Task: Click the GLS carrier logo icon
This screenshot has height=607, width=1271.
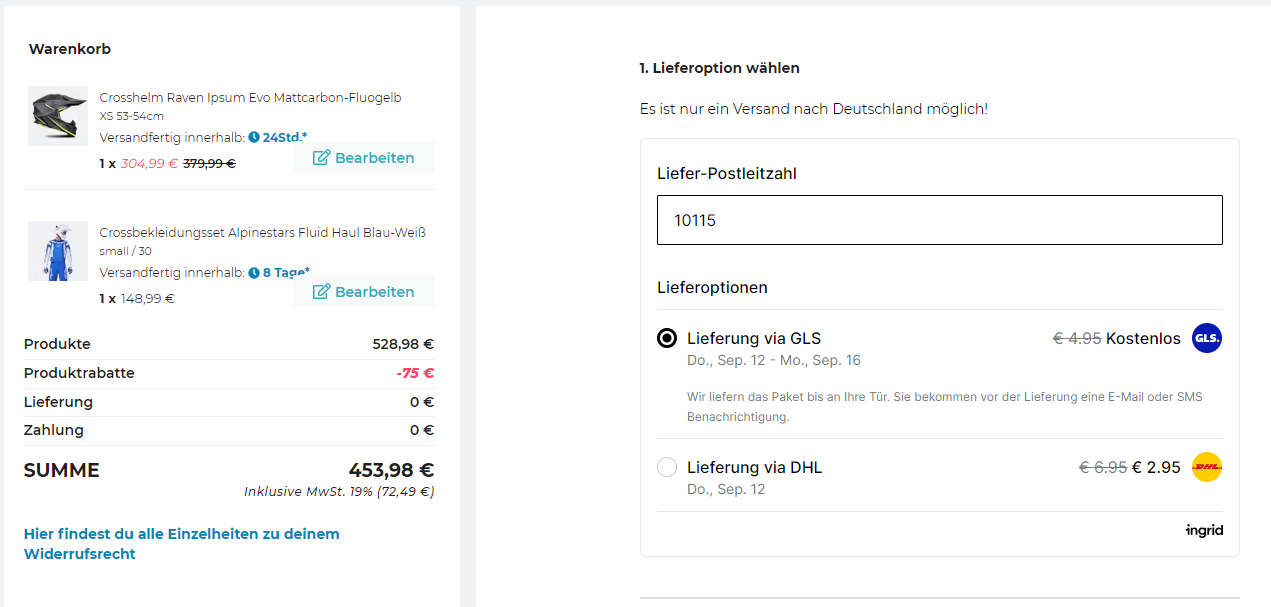Action: (x=1207, y=339)
